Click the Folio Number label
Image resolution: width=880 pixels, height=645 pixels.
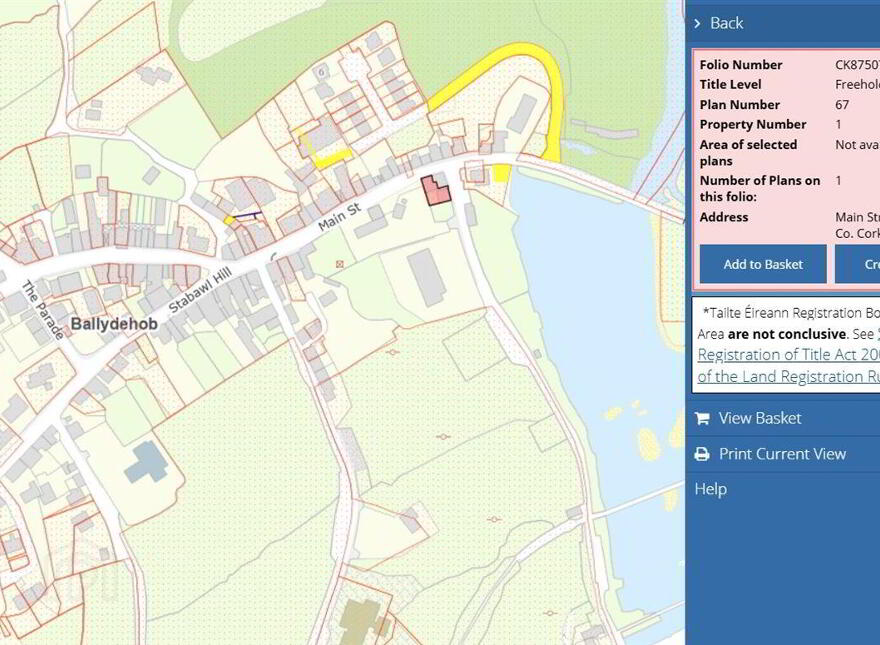coord(741,65)
